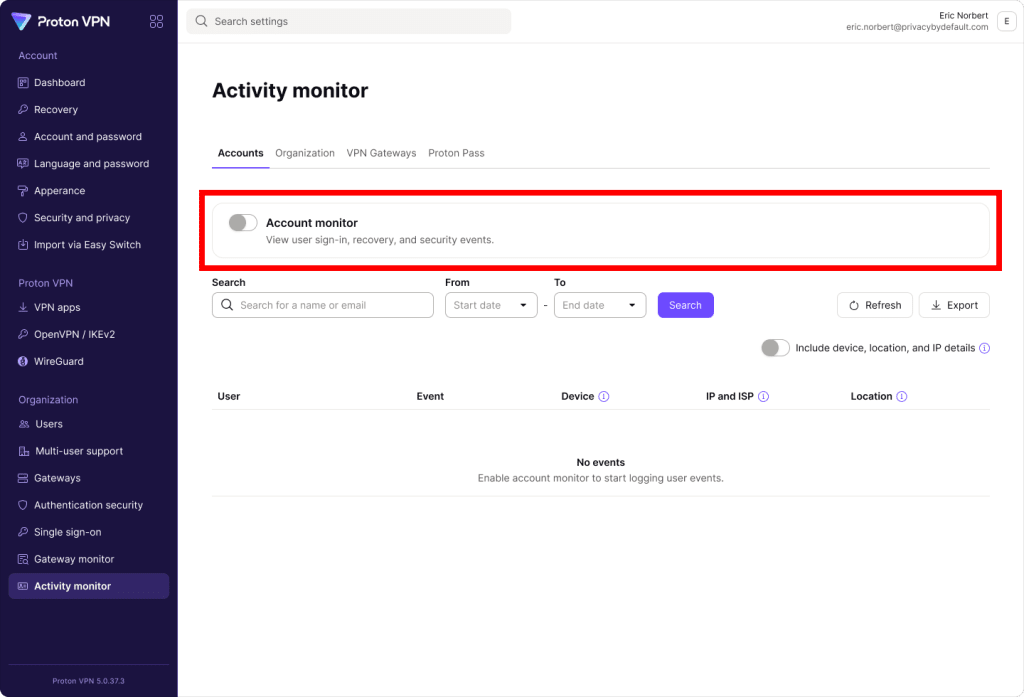This screenshot has width=1024, height=697.
Task: Click the User column header
Action: point(229,397)
